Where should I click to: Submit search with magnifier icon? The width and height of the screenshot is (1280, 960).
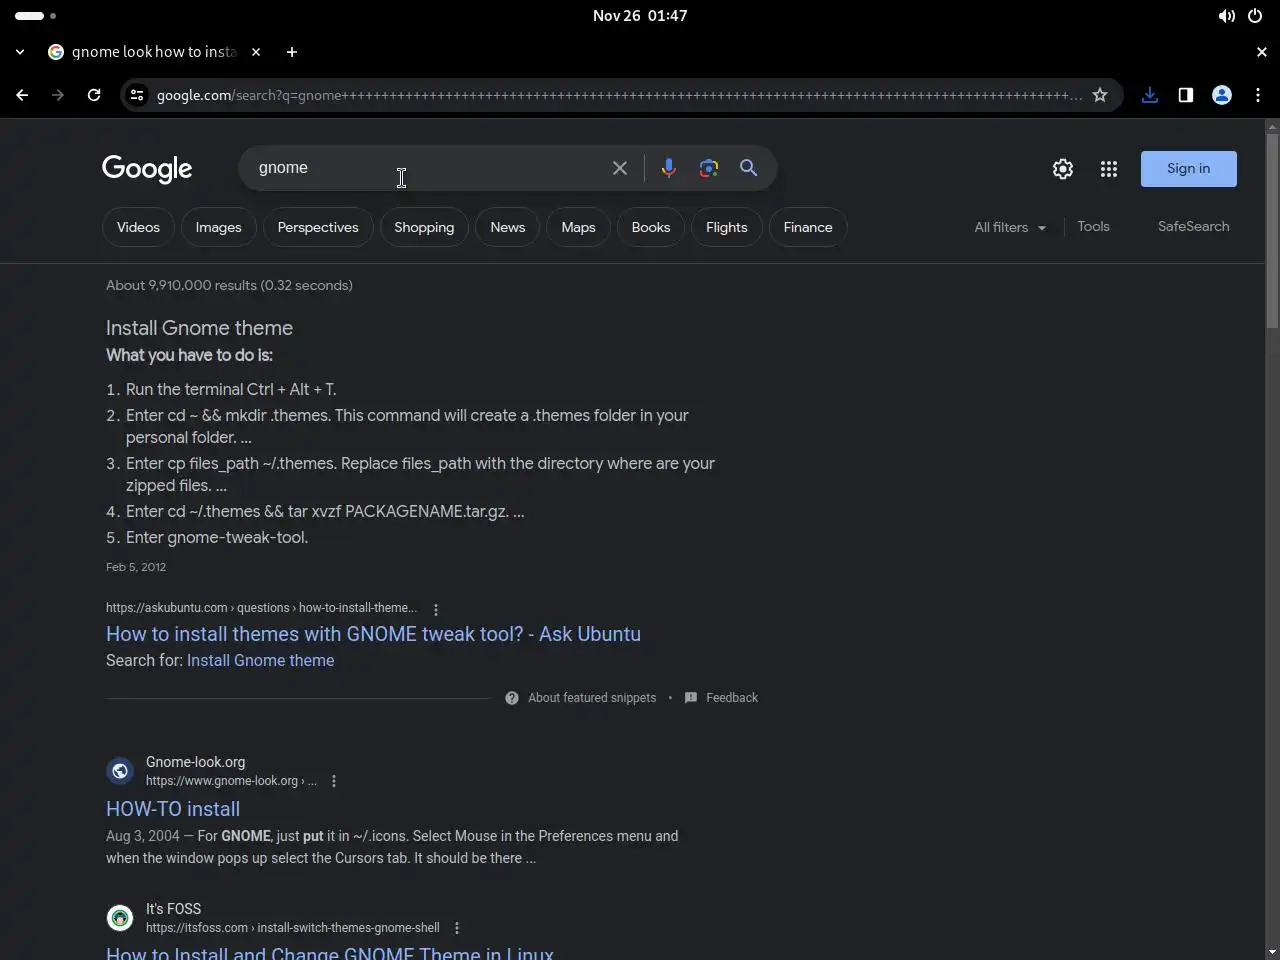tap(748, 168)
